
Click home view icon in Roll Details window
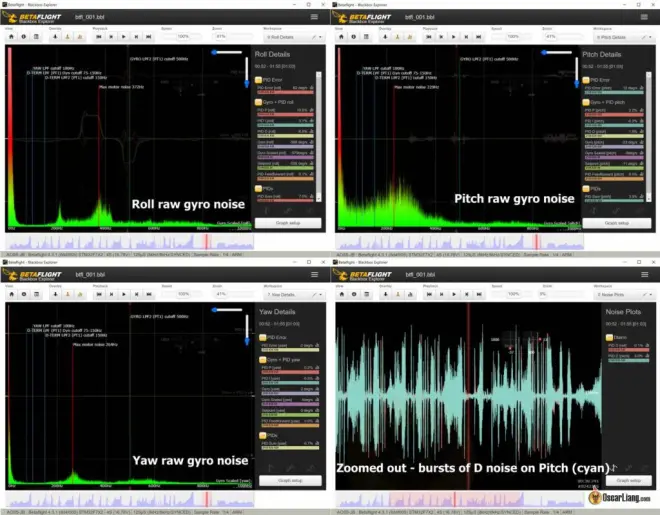(x=11, y=37)
